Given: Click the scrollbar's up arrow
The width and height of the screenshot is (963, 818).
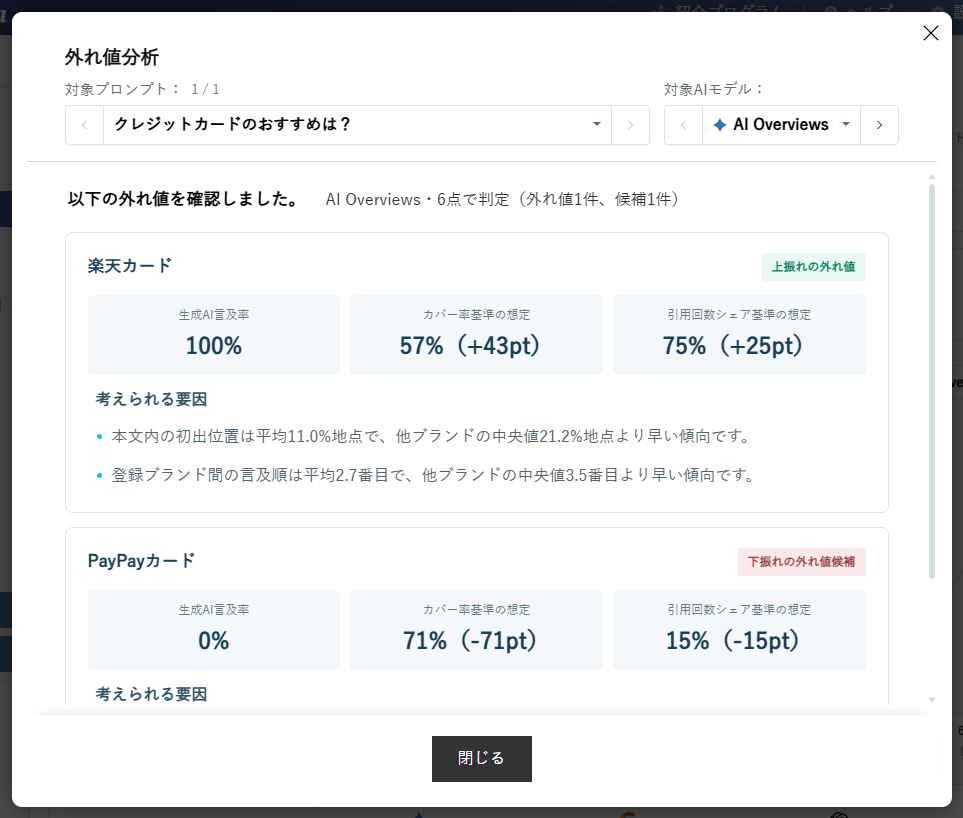Looking at the screenshot, I should click(x=932, y=177).
